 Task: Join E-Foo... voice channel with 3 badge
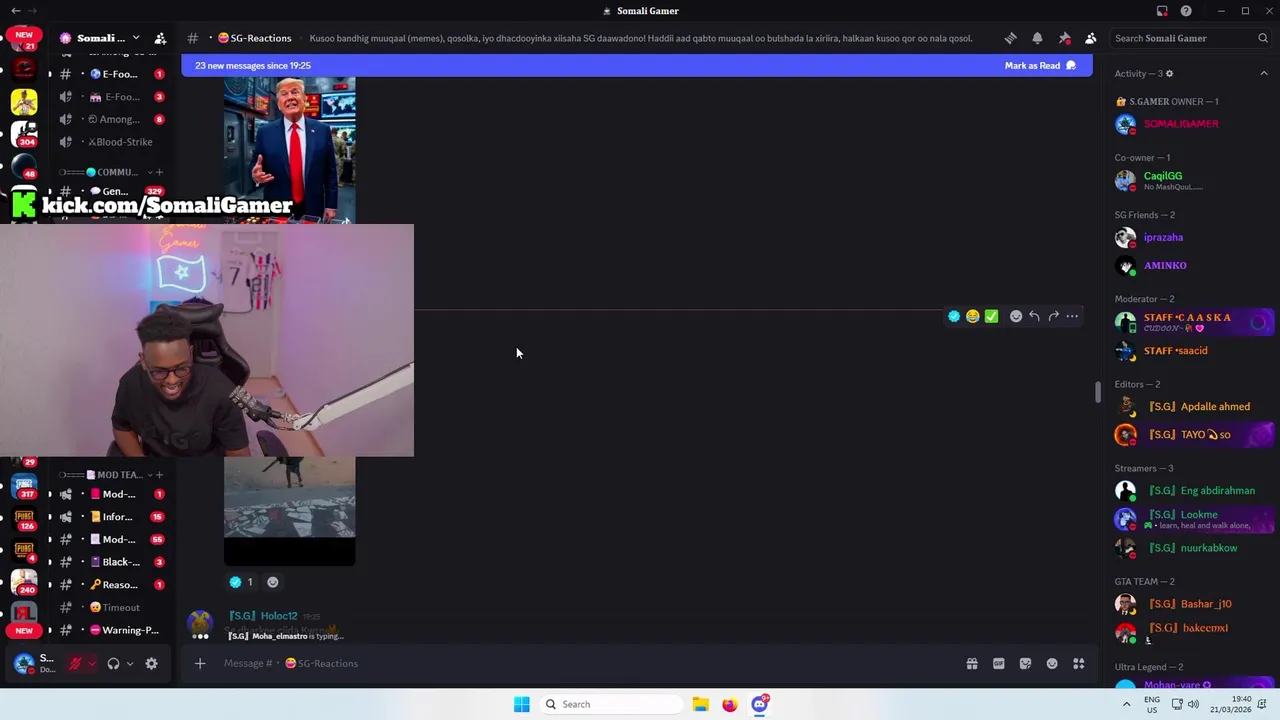tap(111, 97)
